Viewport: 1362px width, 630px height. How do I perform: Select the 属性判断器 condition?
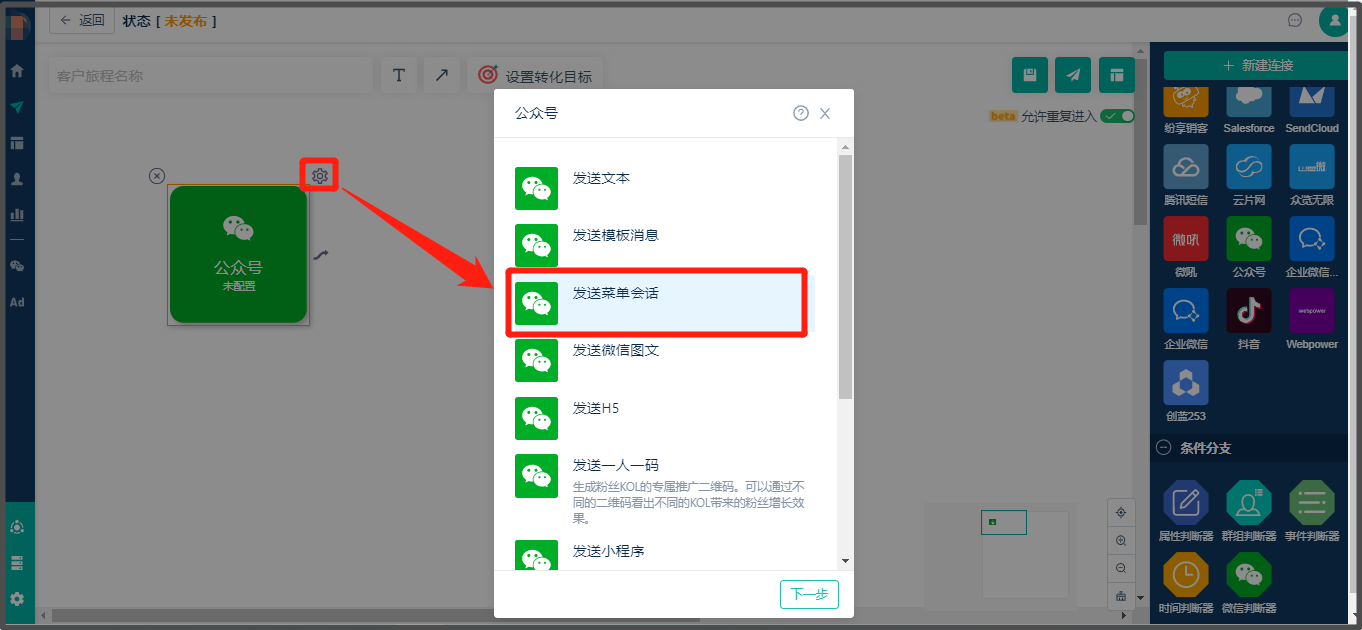1186,503
